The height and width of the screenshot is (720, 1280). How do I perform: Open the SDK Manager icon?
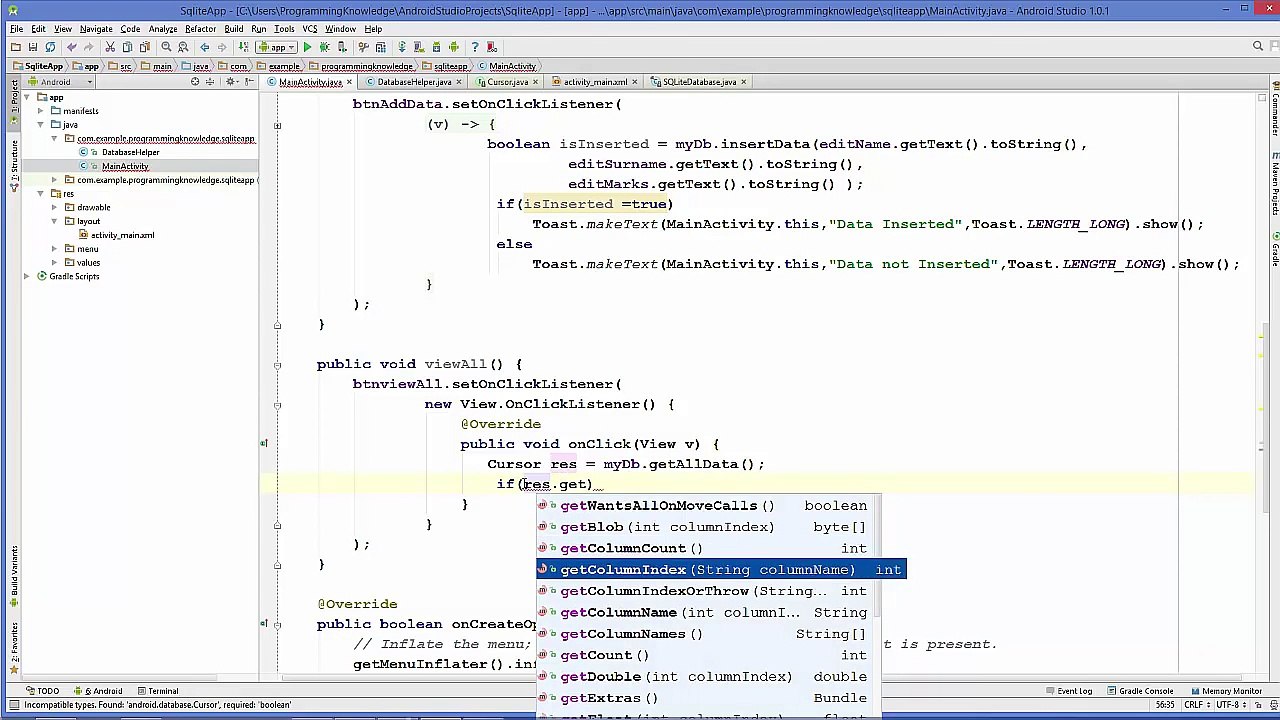pos(436,47)
